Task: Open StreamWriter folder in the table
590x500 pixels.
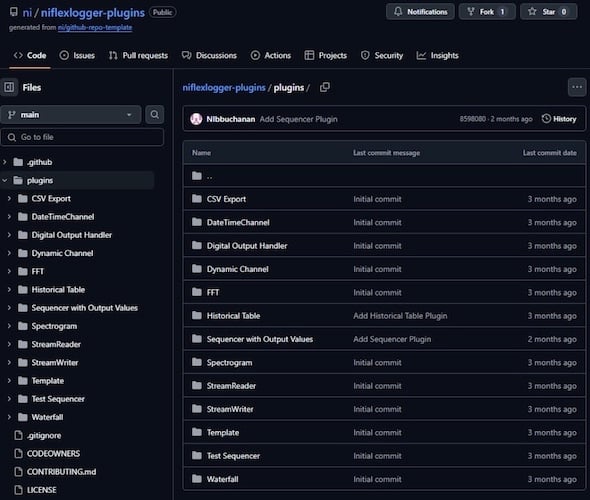Action: pyautogui.click(x=230, y=409)
